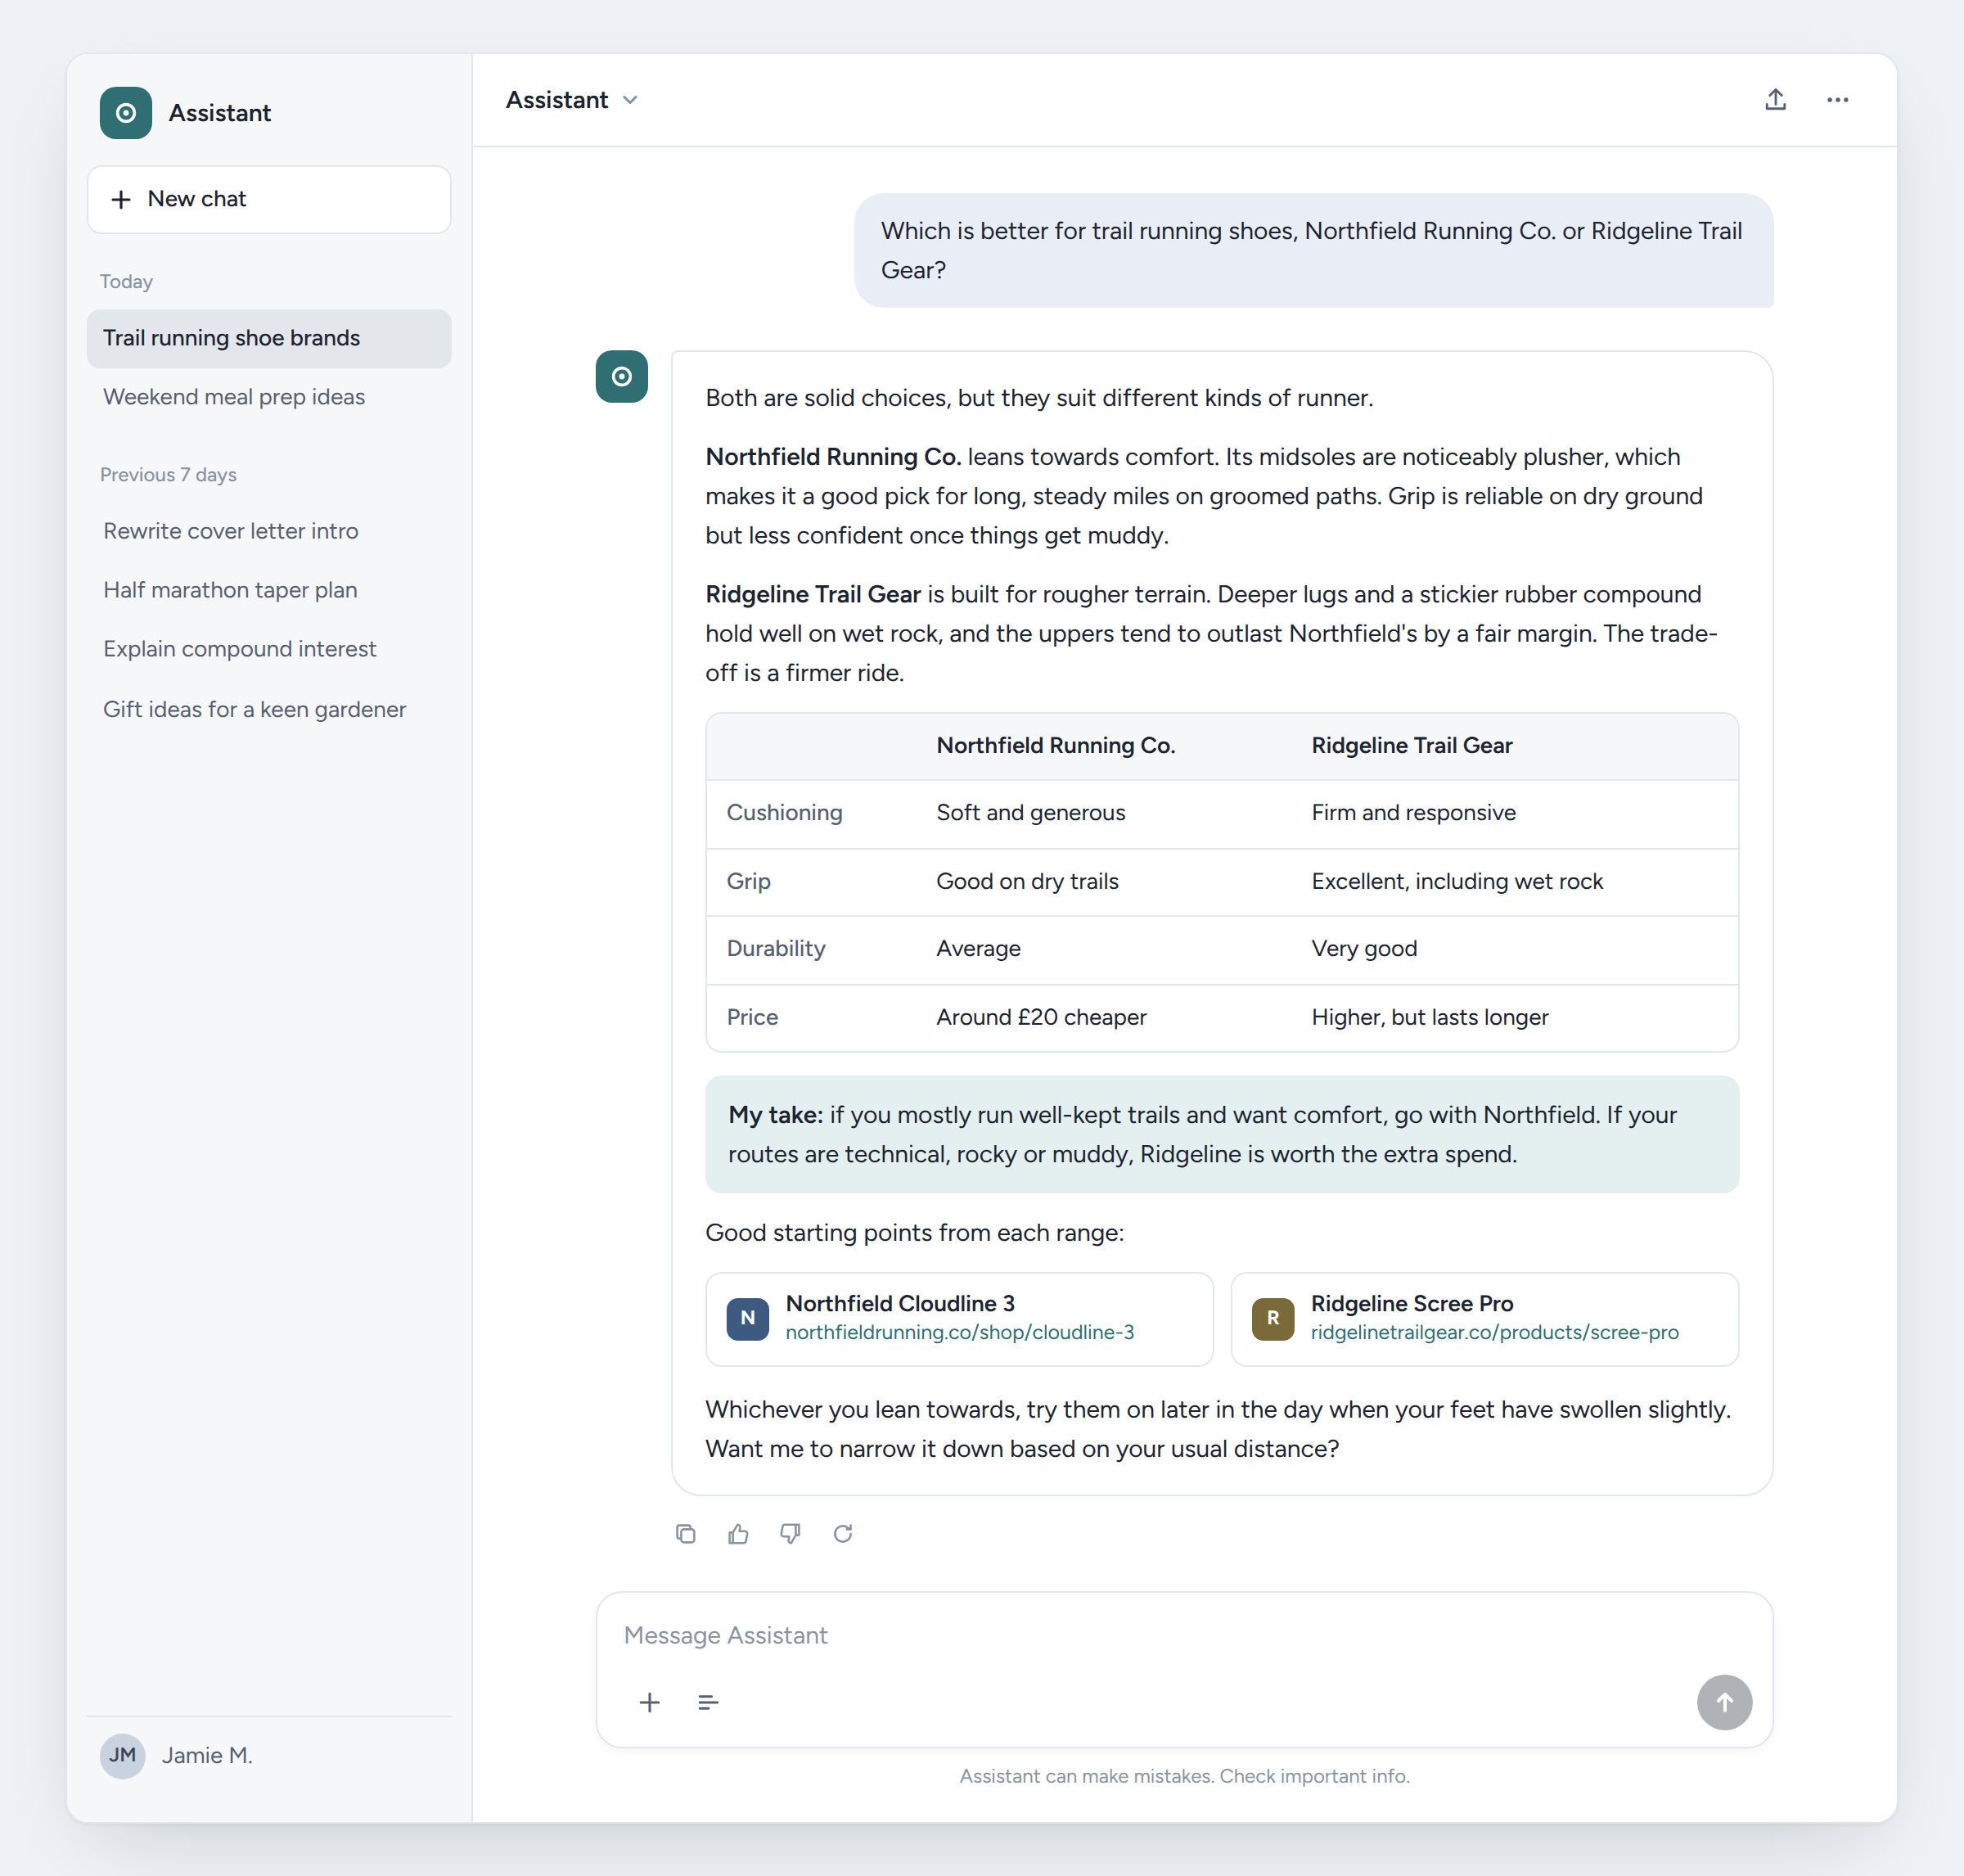Image resolution: width=1964 pixels, height=1876 pixels.
Task: Copy the assistant response
Action: (x=685, y=1533)
